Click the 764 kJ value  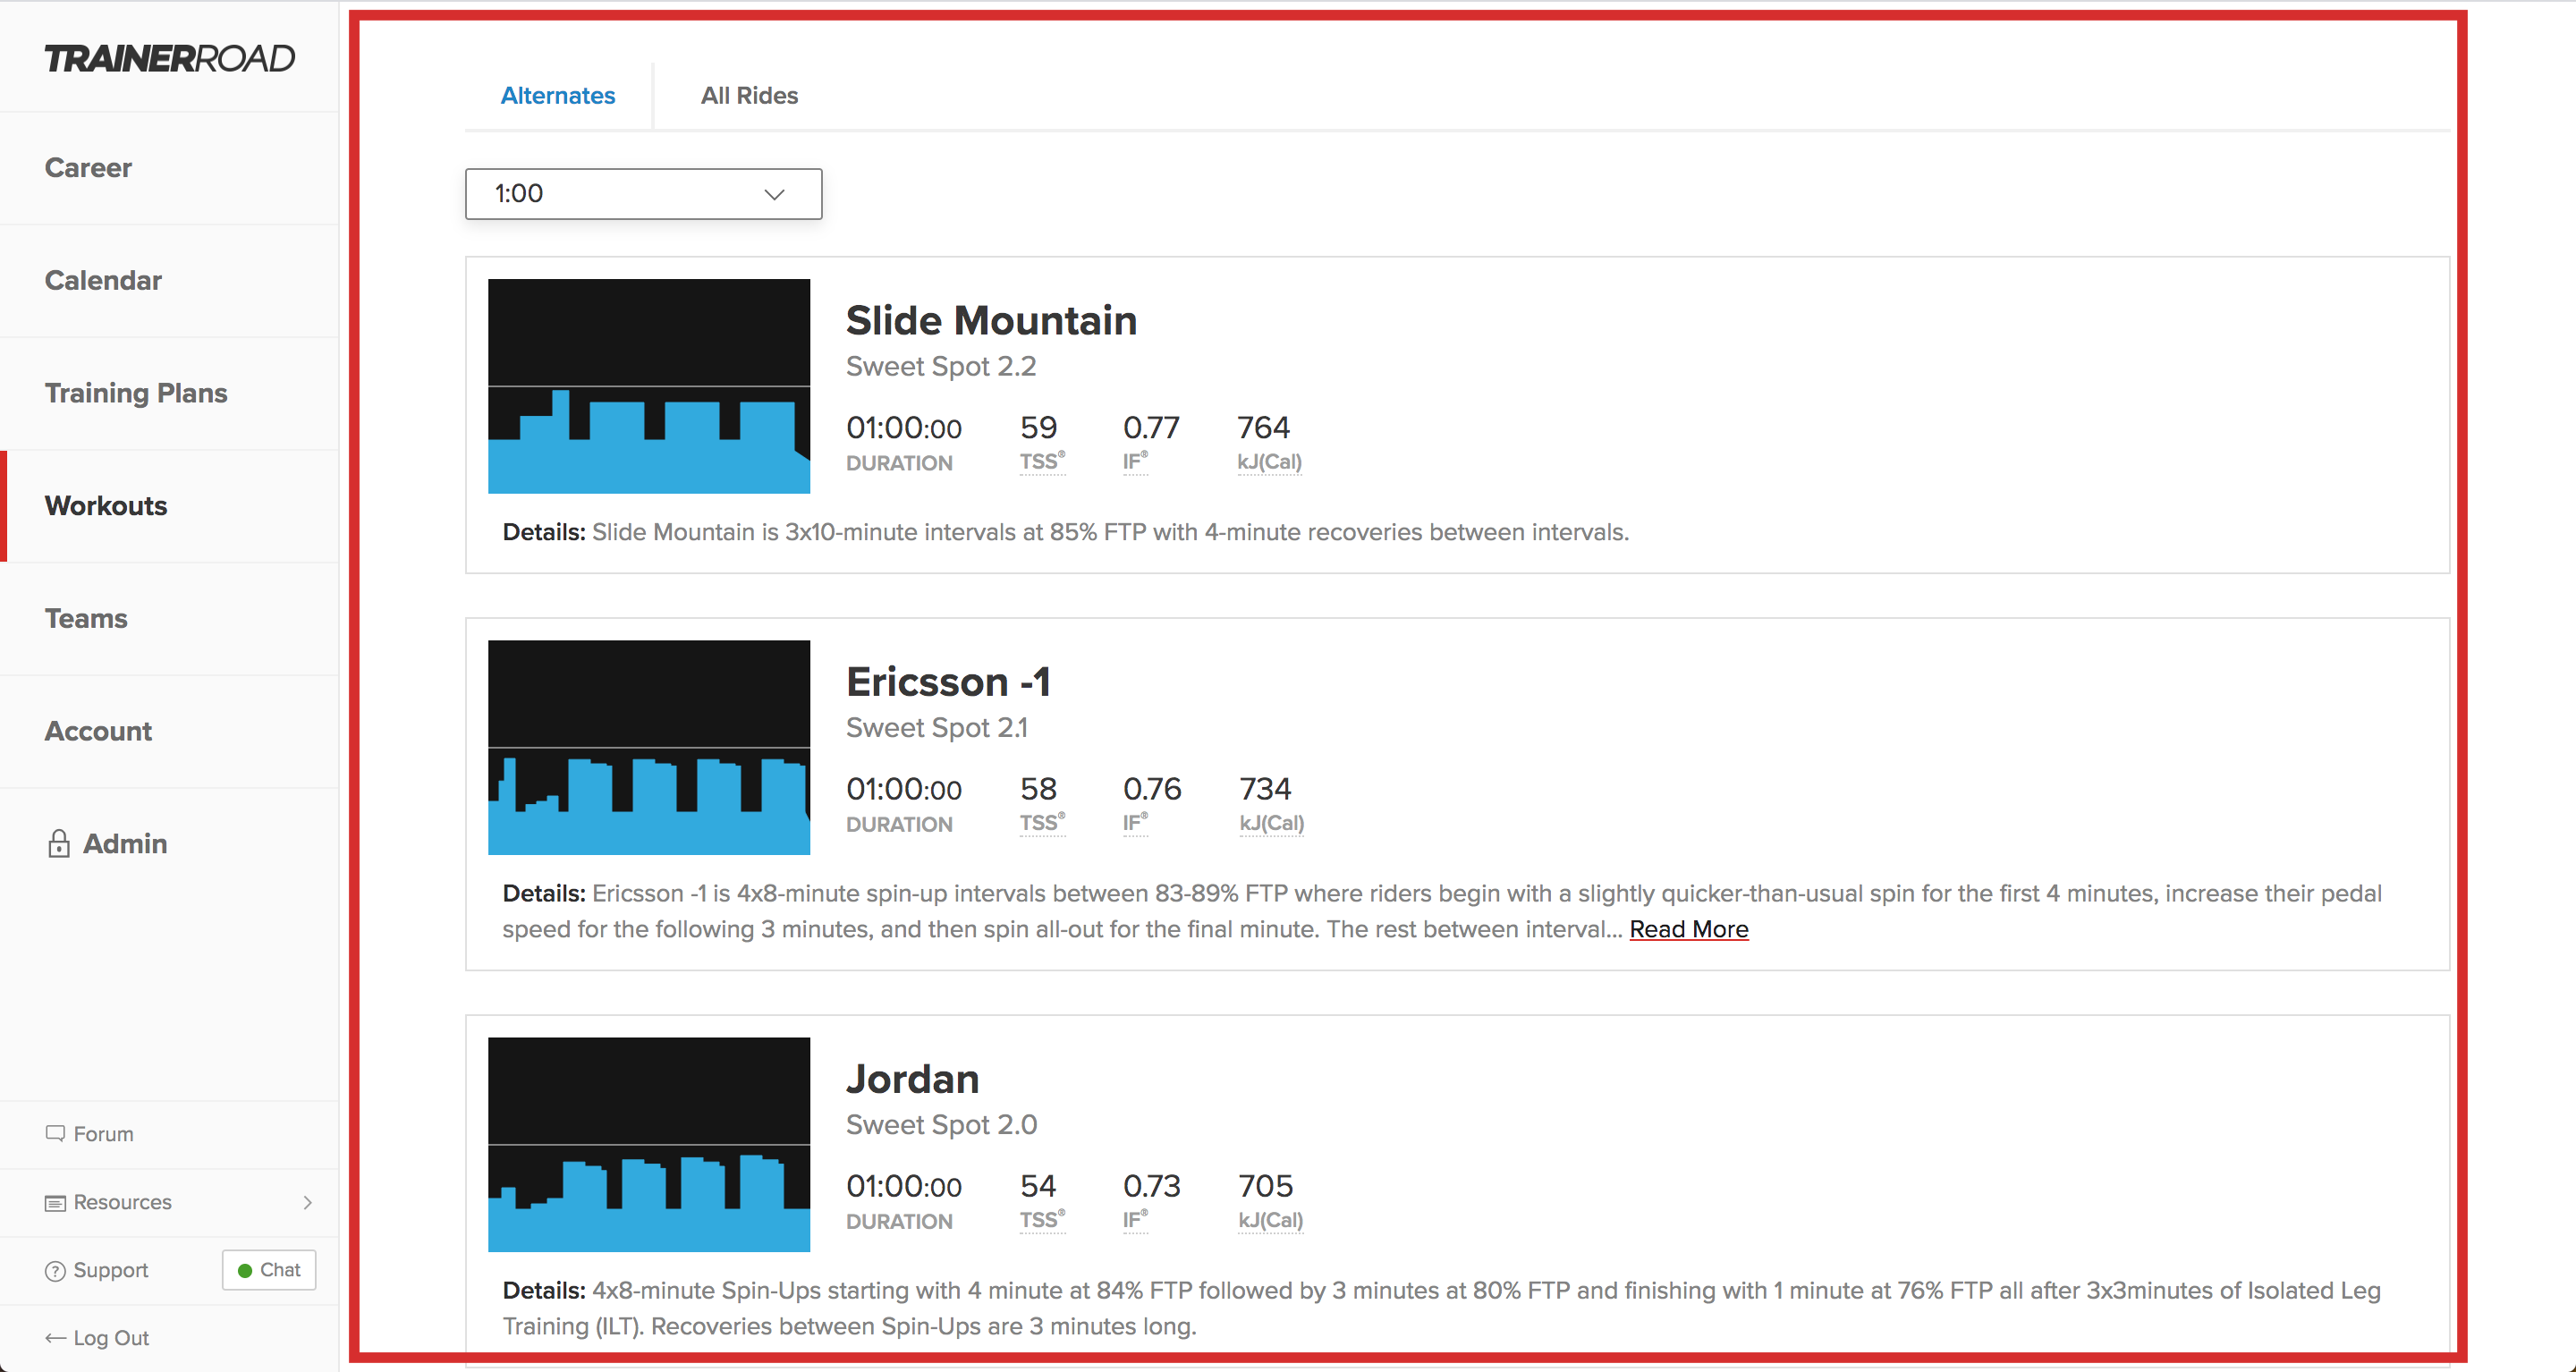point(1263,427)
